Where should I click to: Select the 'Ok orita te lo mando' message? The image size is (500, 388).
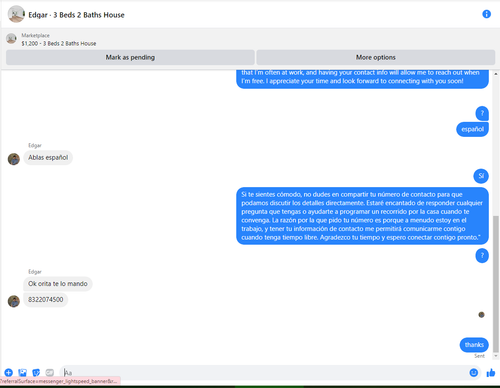[58, 284]
